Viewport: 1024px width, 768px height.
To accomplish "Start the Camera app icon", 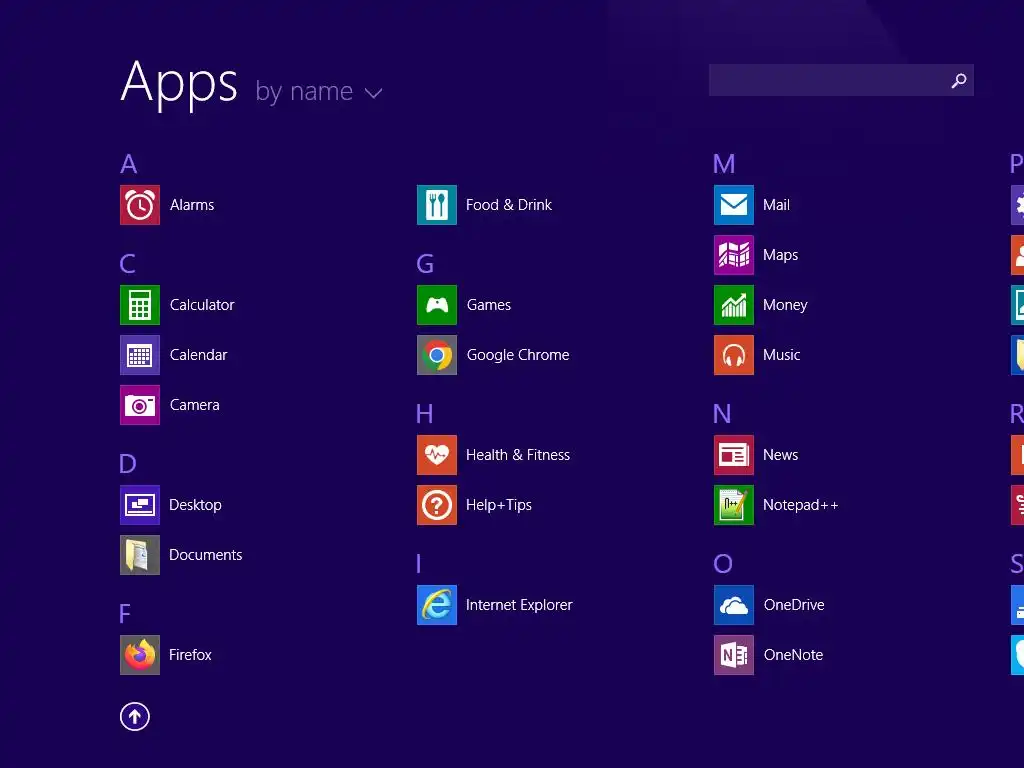I will click(x=140, y=405).
